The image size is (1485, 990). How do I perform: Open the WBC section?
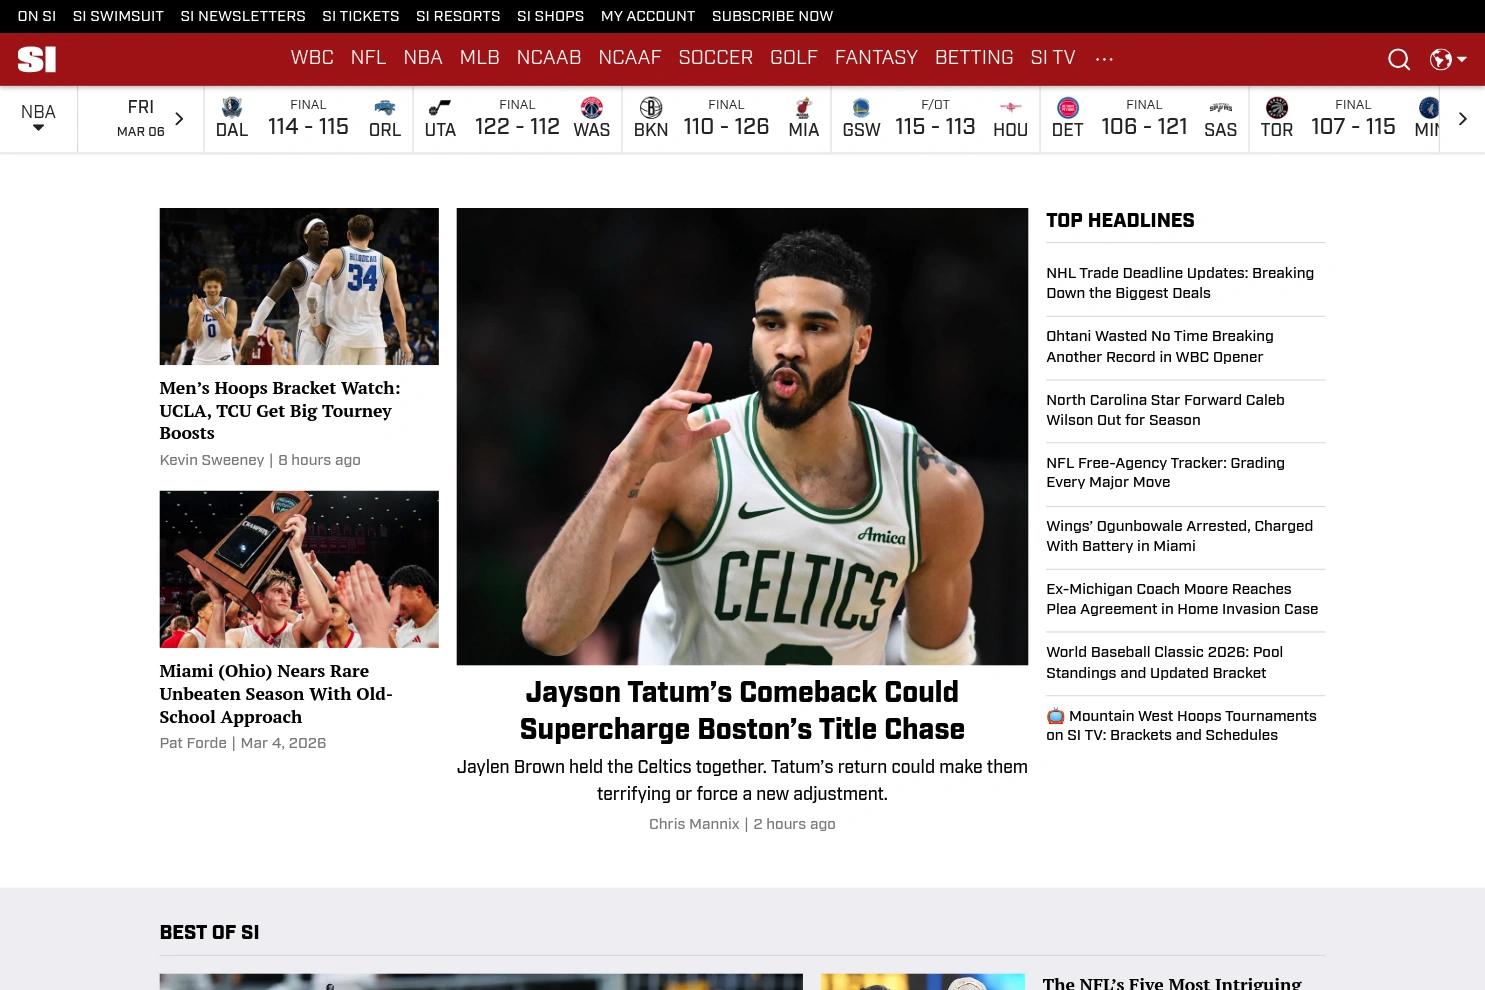pyautogui.click(x=312, y=58)
